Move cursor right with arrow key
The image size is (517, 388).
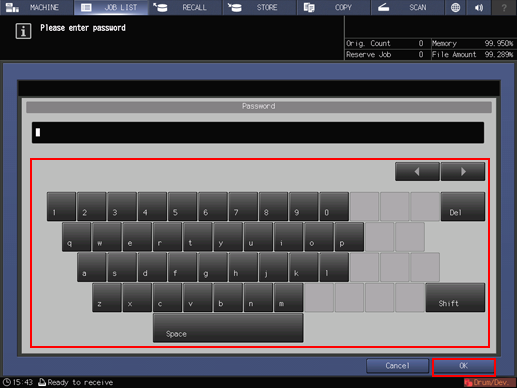(463, 172)
